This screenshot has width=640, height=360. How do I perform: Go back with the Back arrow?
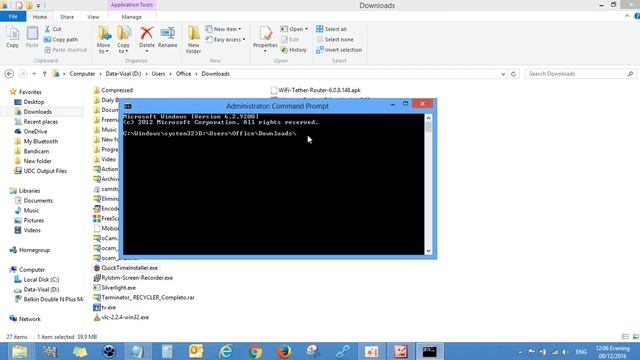pos(9,74)
